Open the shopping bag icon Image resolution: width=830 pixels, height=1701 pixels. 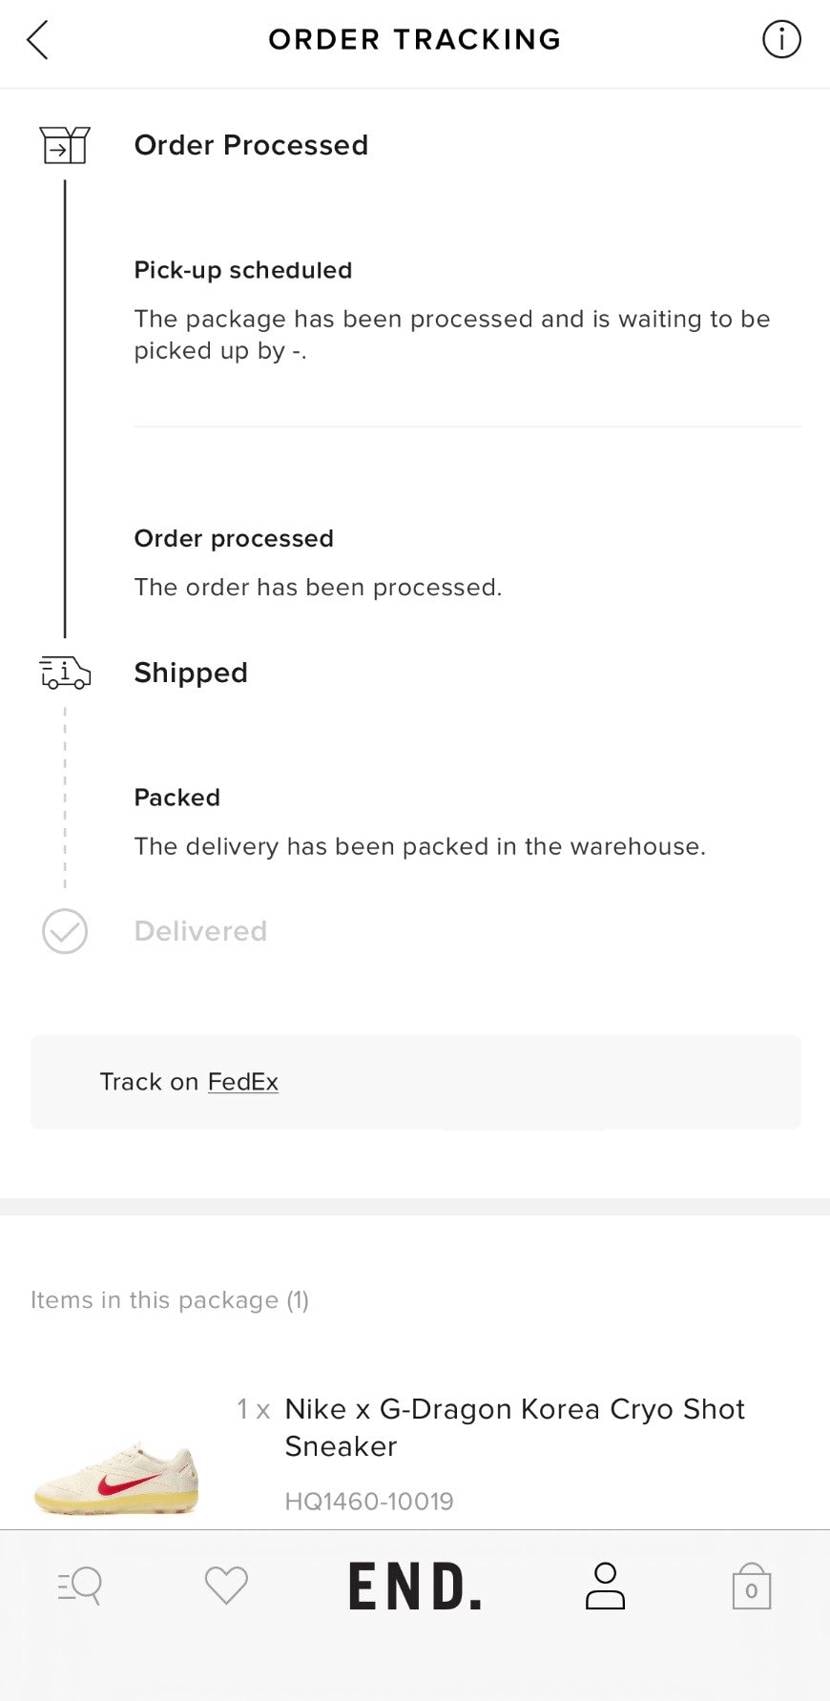click(751, 1587)
